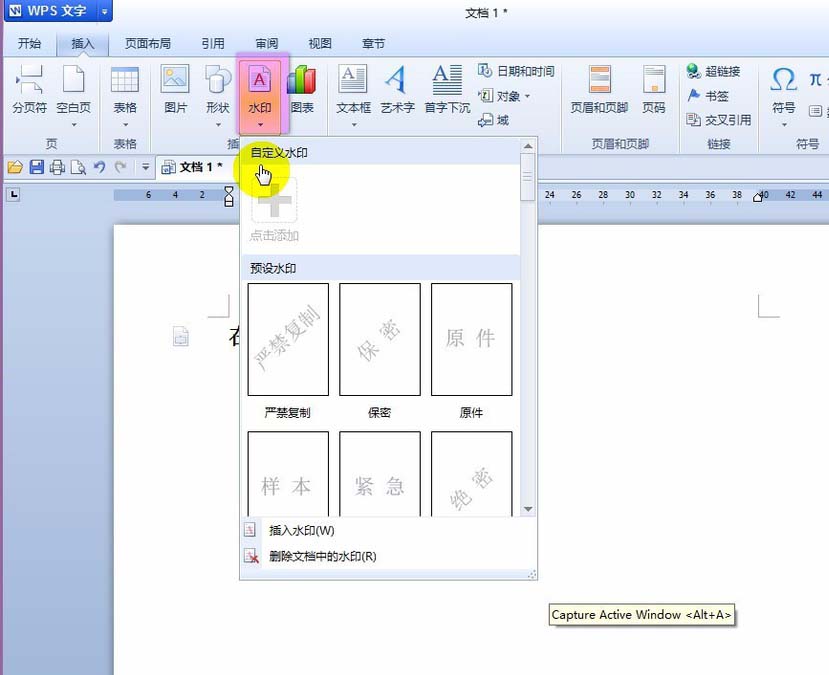Redo the last action
The height and width of the screenshot is (675, 829).
coord(121,168)
